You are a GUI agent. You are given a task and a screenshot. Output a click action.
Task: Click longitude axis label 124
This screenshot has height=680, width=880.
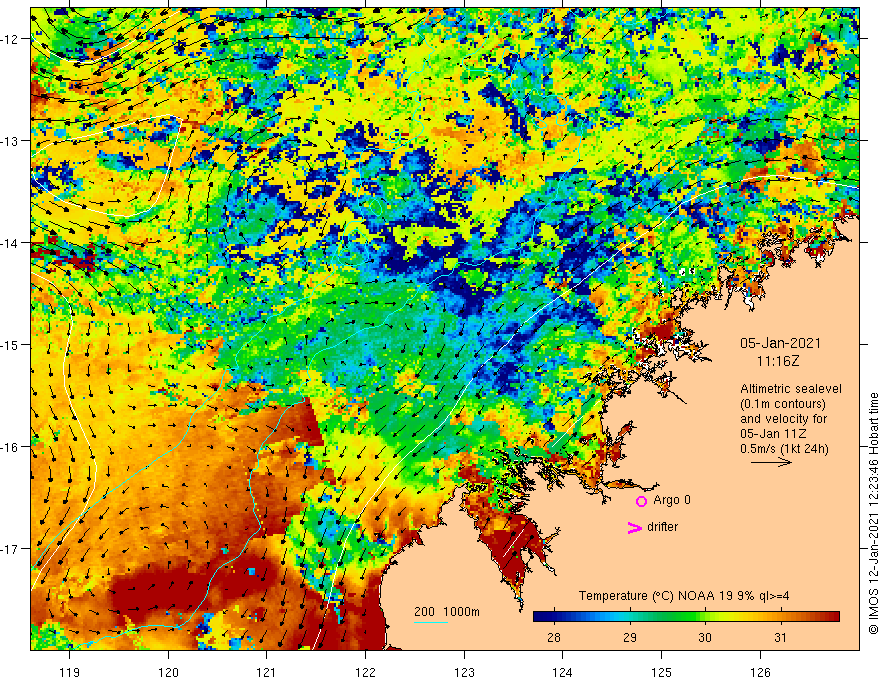(x=563, y=672)
